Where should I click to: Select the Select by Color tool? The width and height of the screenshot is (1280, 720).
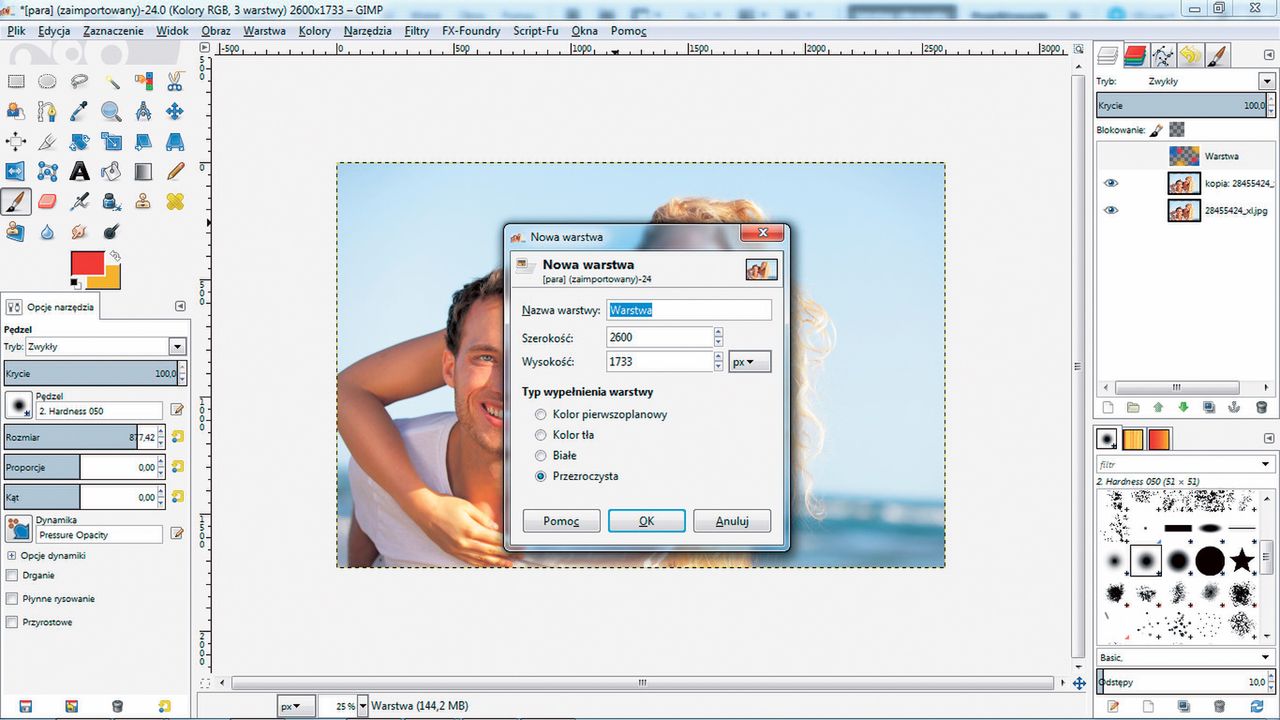click(x=143, y=81)
